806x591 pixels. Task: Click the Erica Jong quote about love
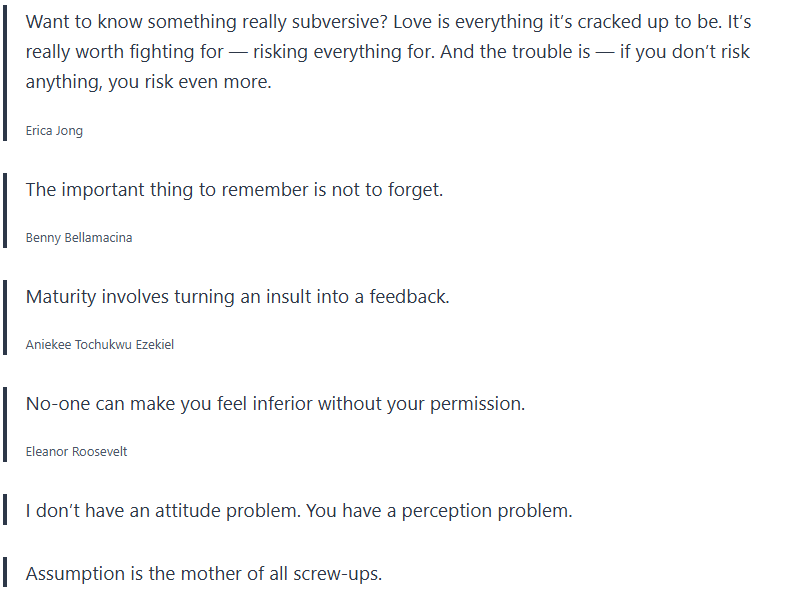[x=388, y=52]
